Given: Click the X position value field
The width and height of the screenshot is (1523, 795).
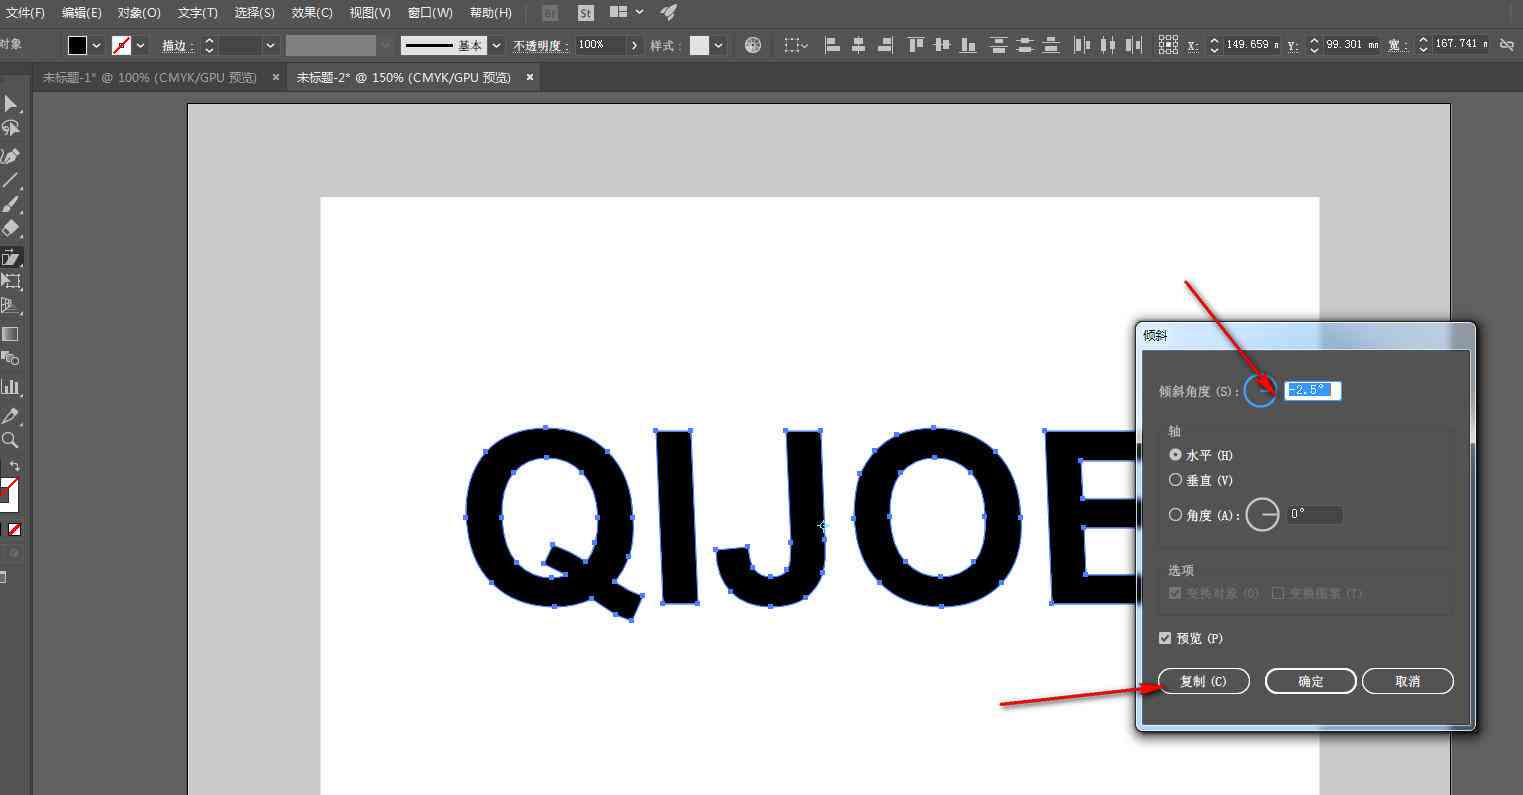Looking at the screenshot, I should [1252, 45].
